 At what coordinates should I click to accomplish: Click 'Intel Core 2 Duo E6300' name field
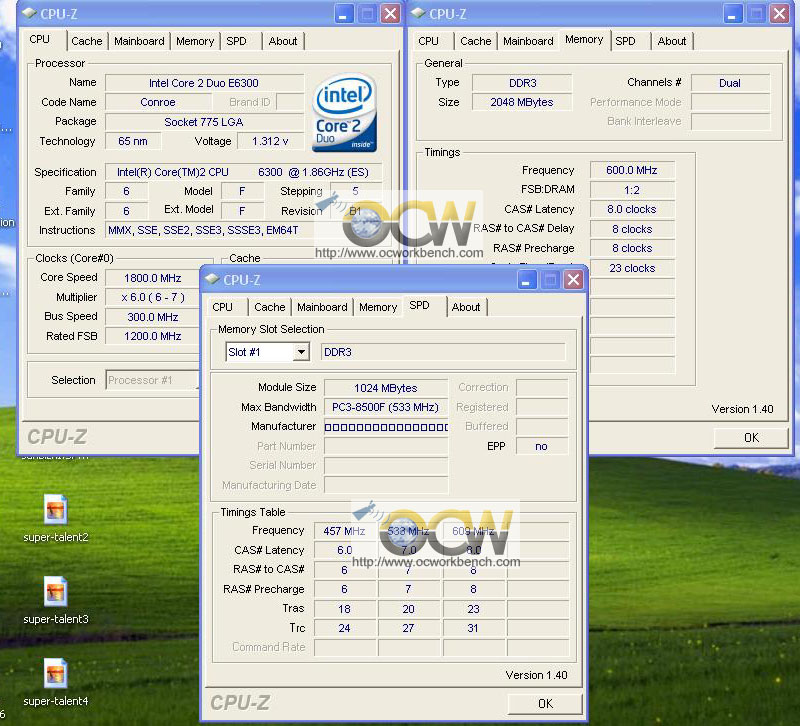pyautogui.click(x=204, y=83)
